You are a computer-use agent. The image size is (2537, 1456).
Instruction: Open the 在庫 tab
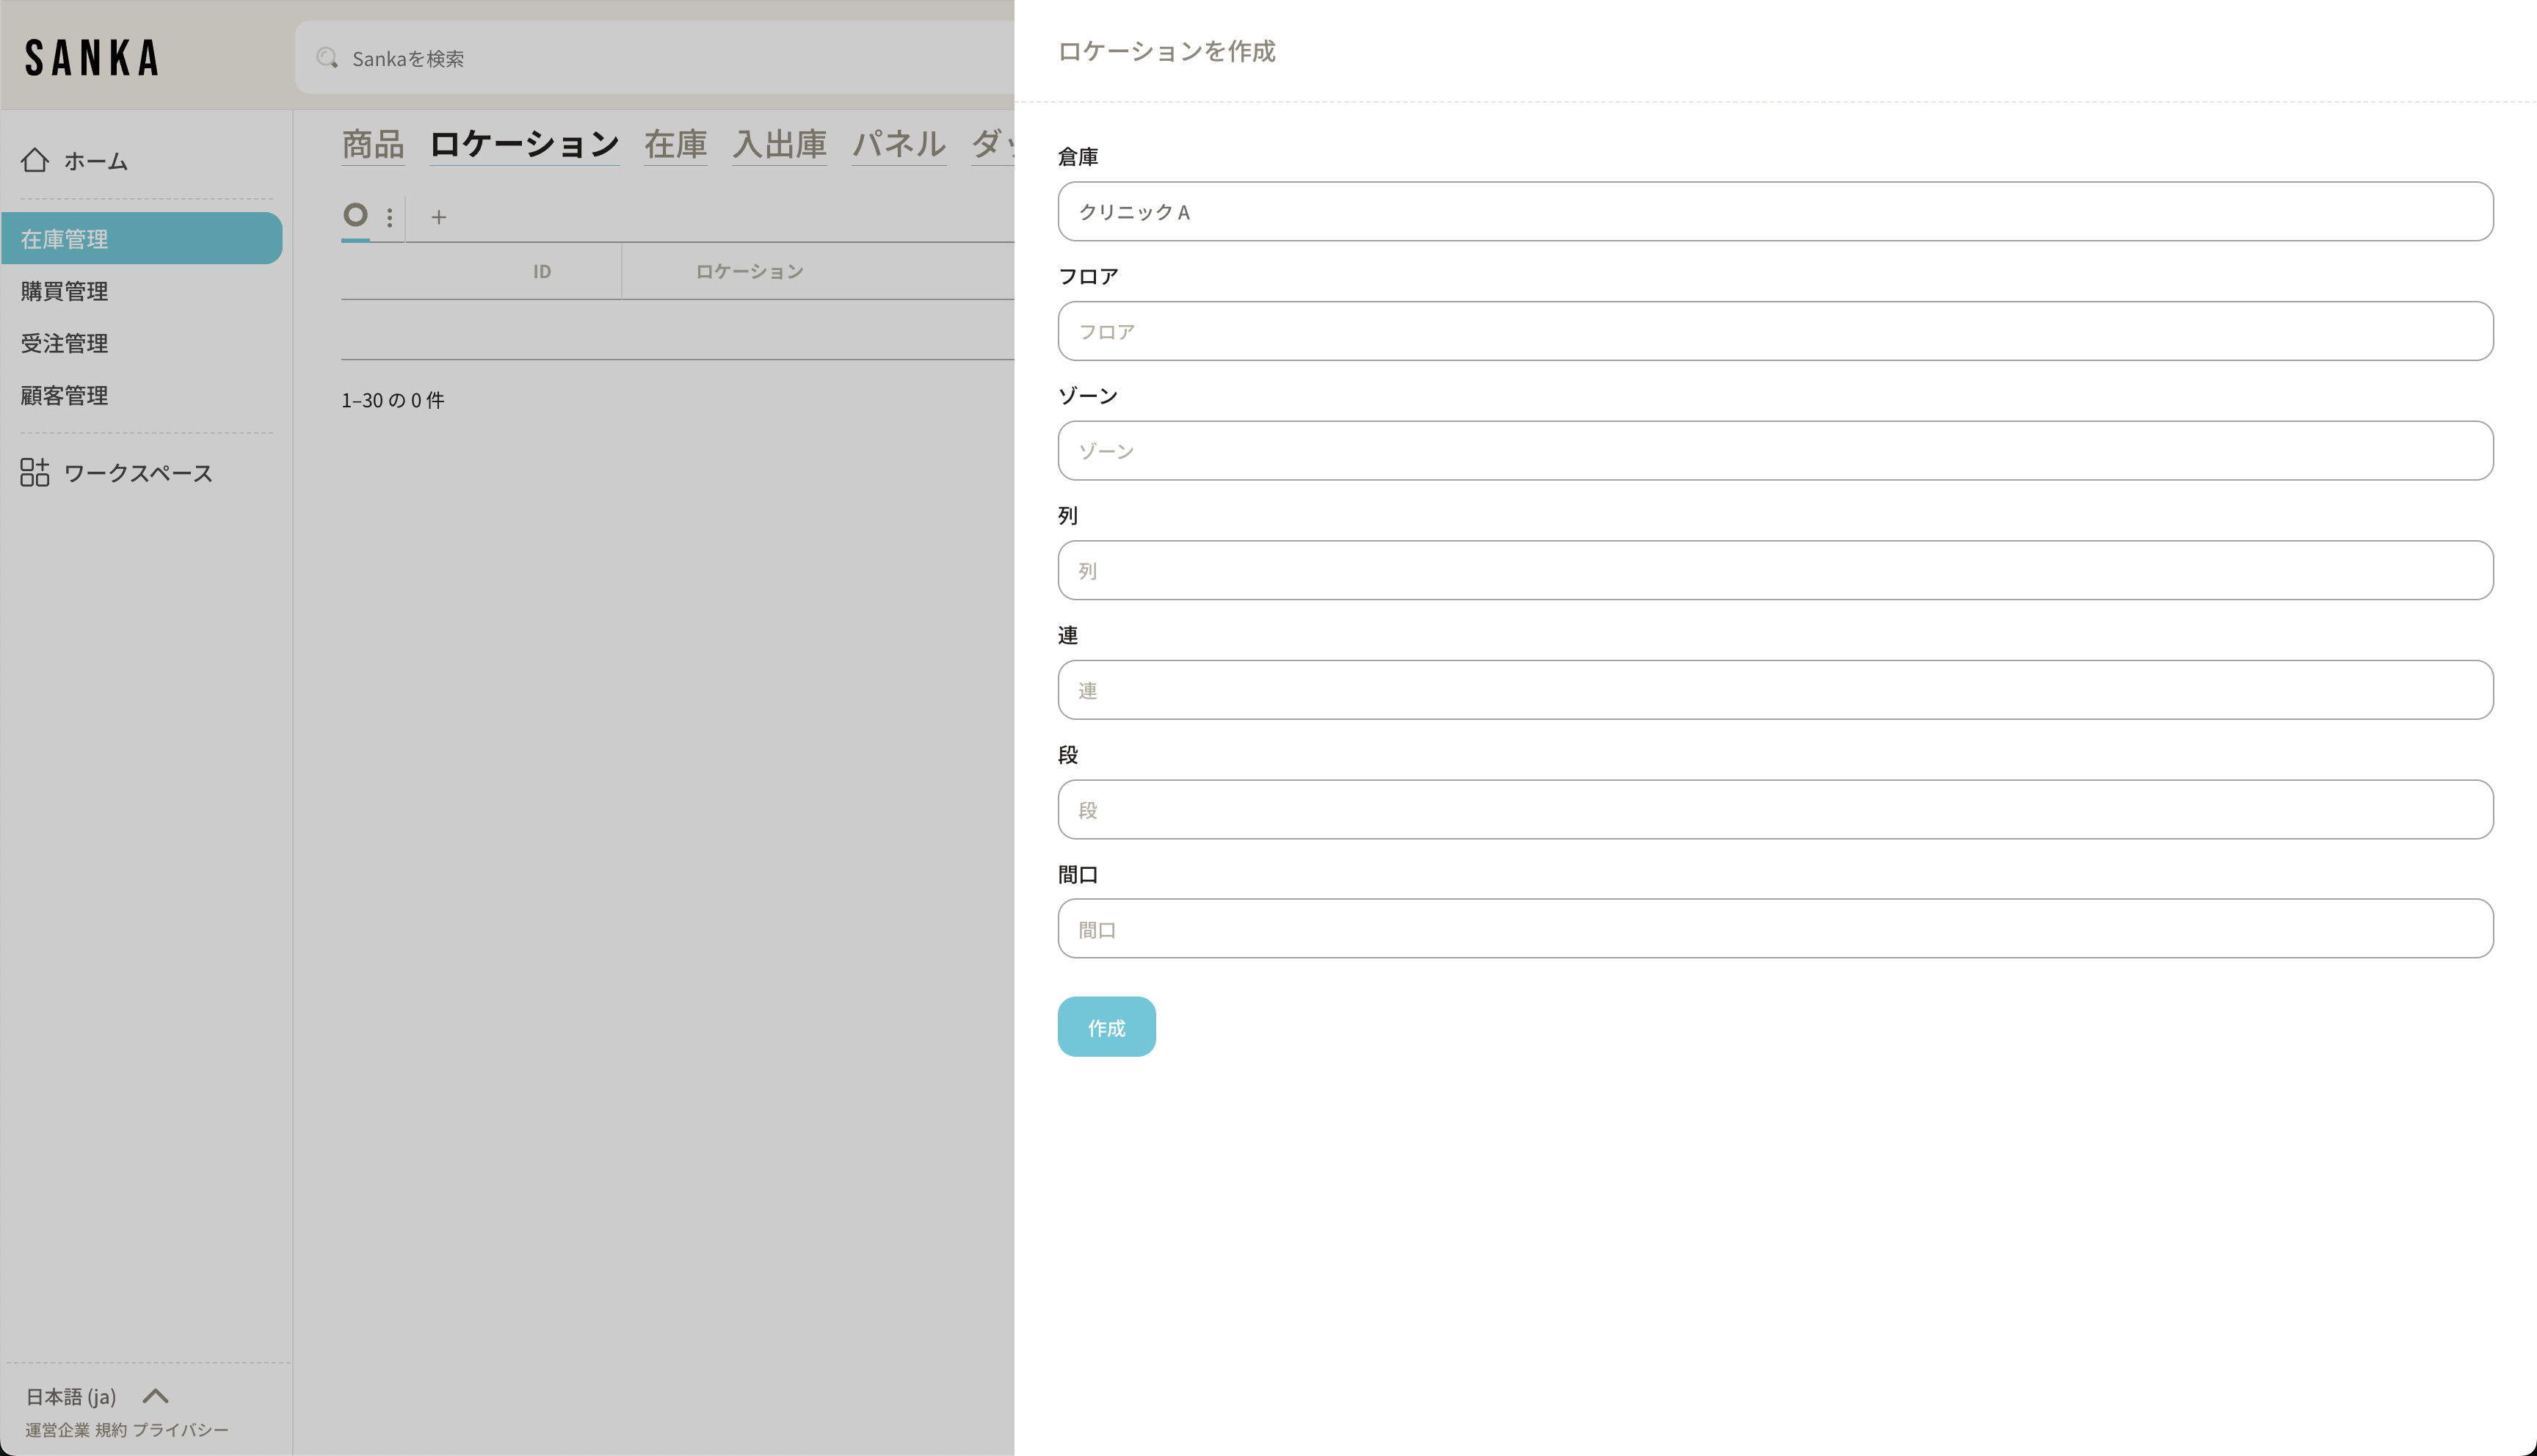coord(675,144)
